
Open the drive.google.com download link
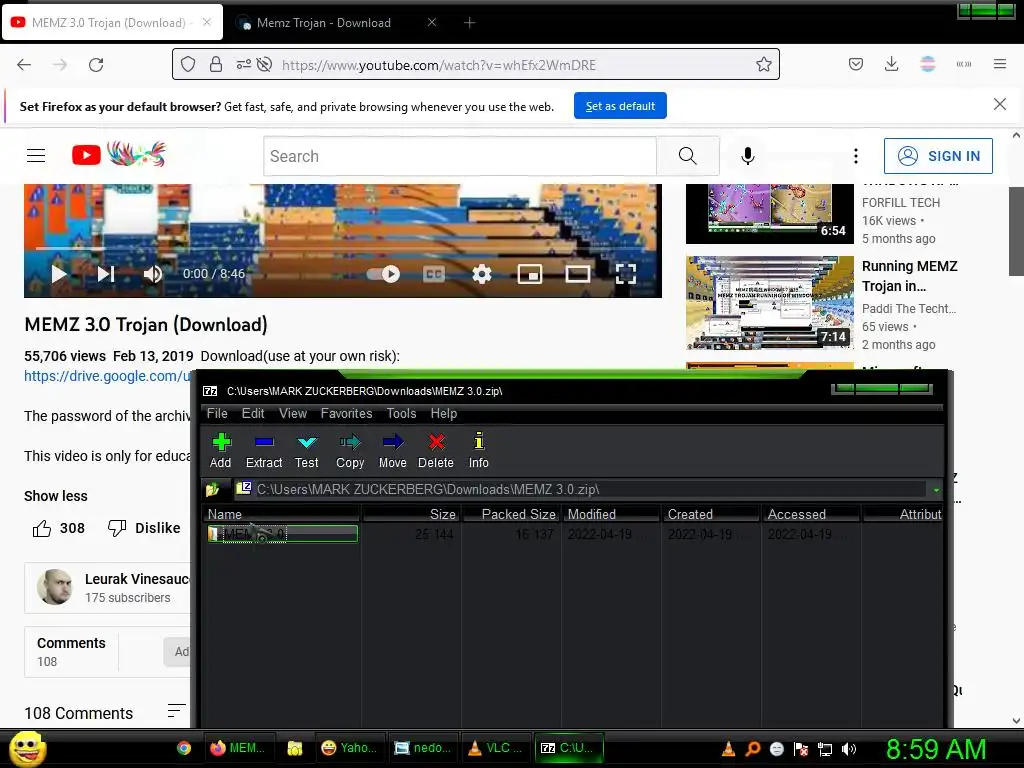click(108, 376)
